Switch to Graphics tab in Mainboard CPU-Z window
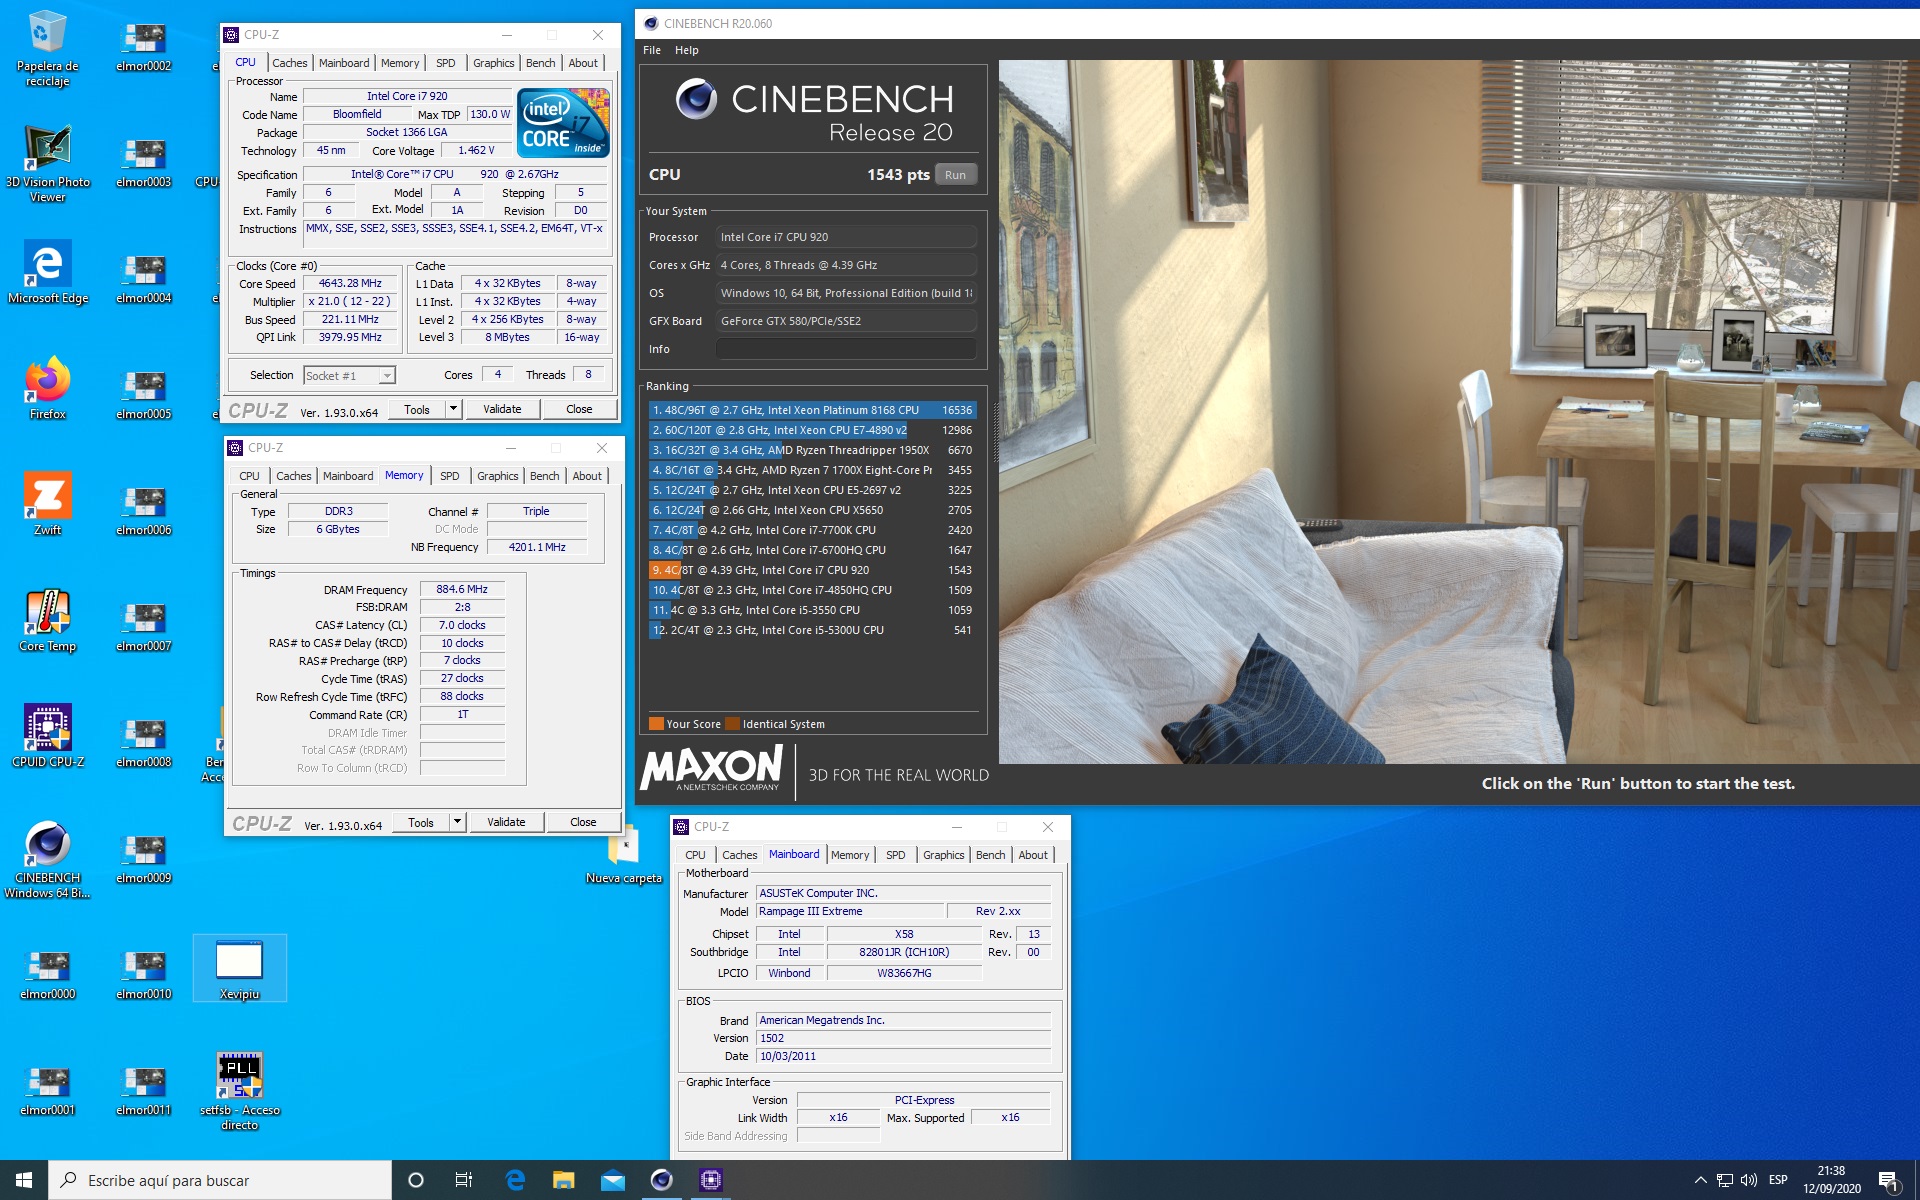 (944, 855)
